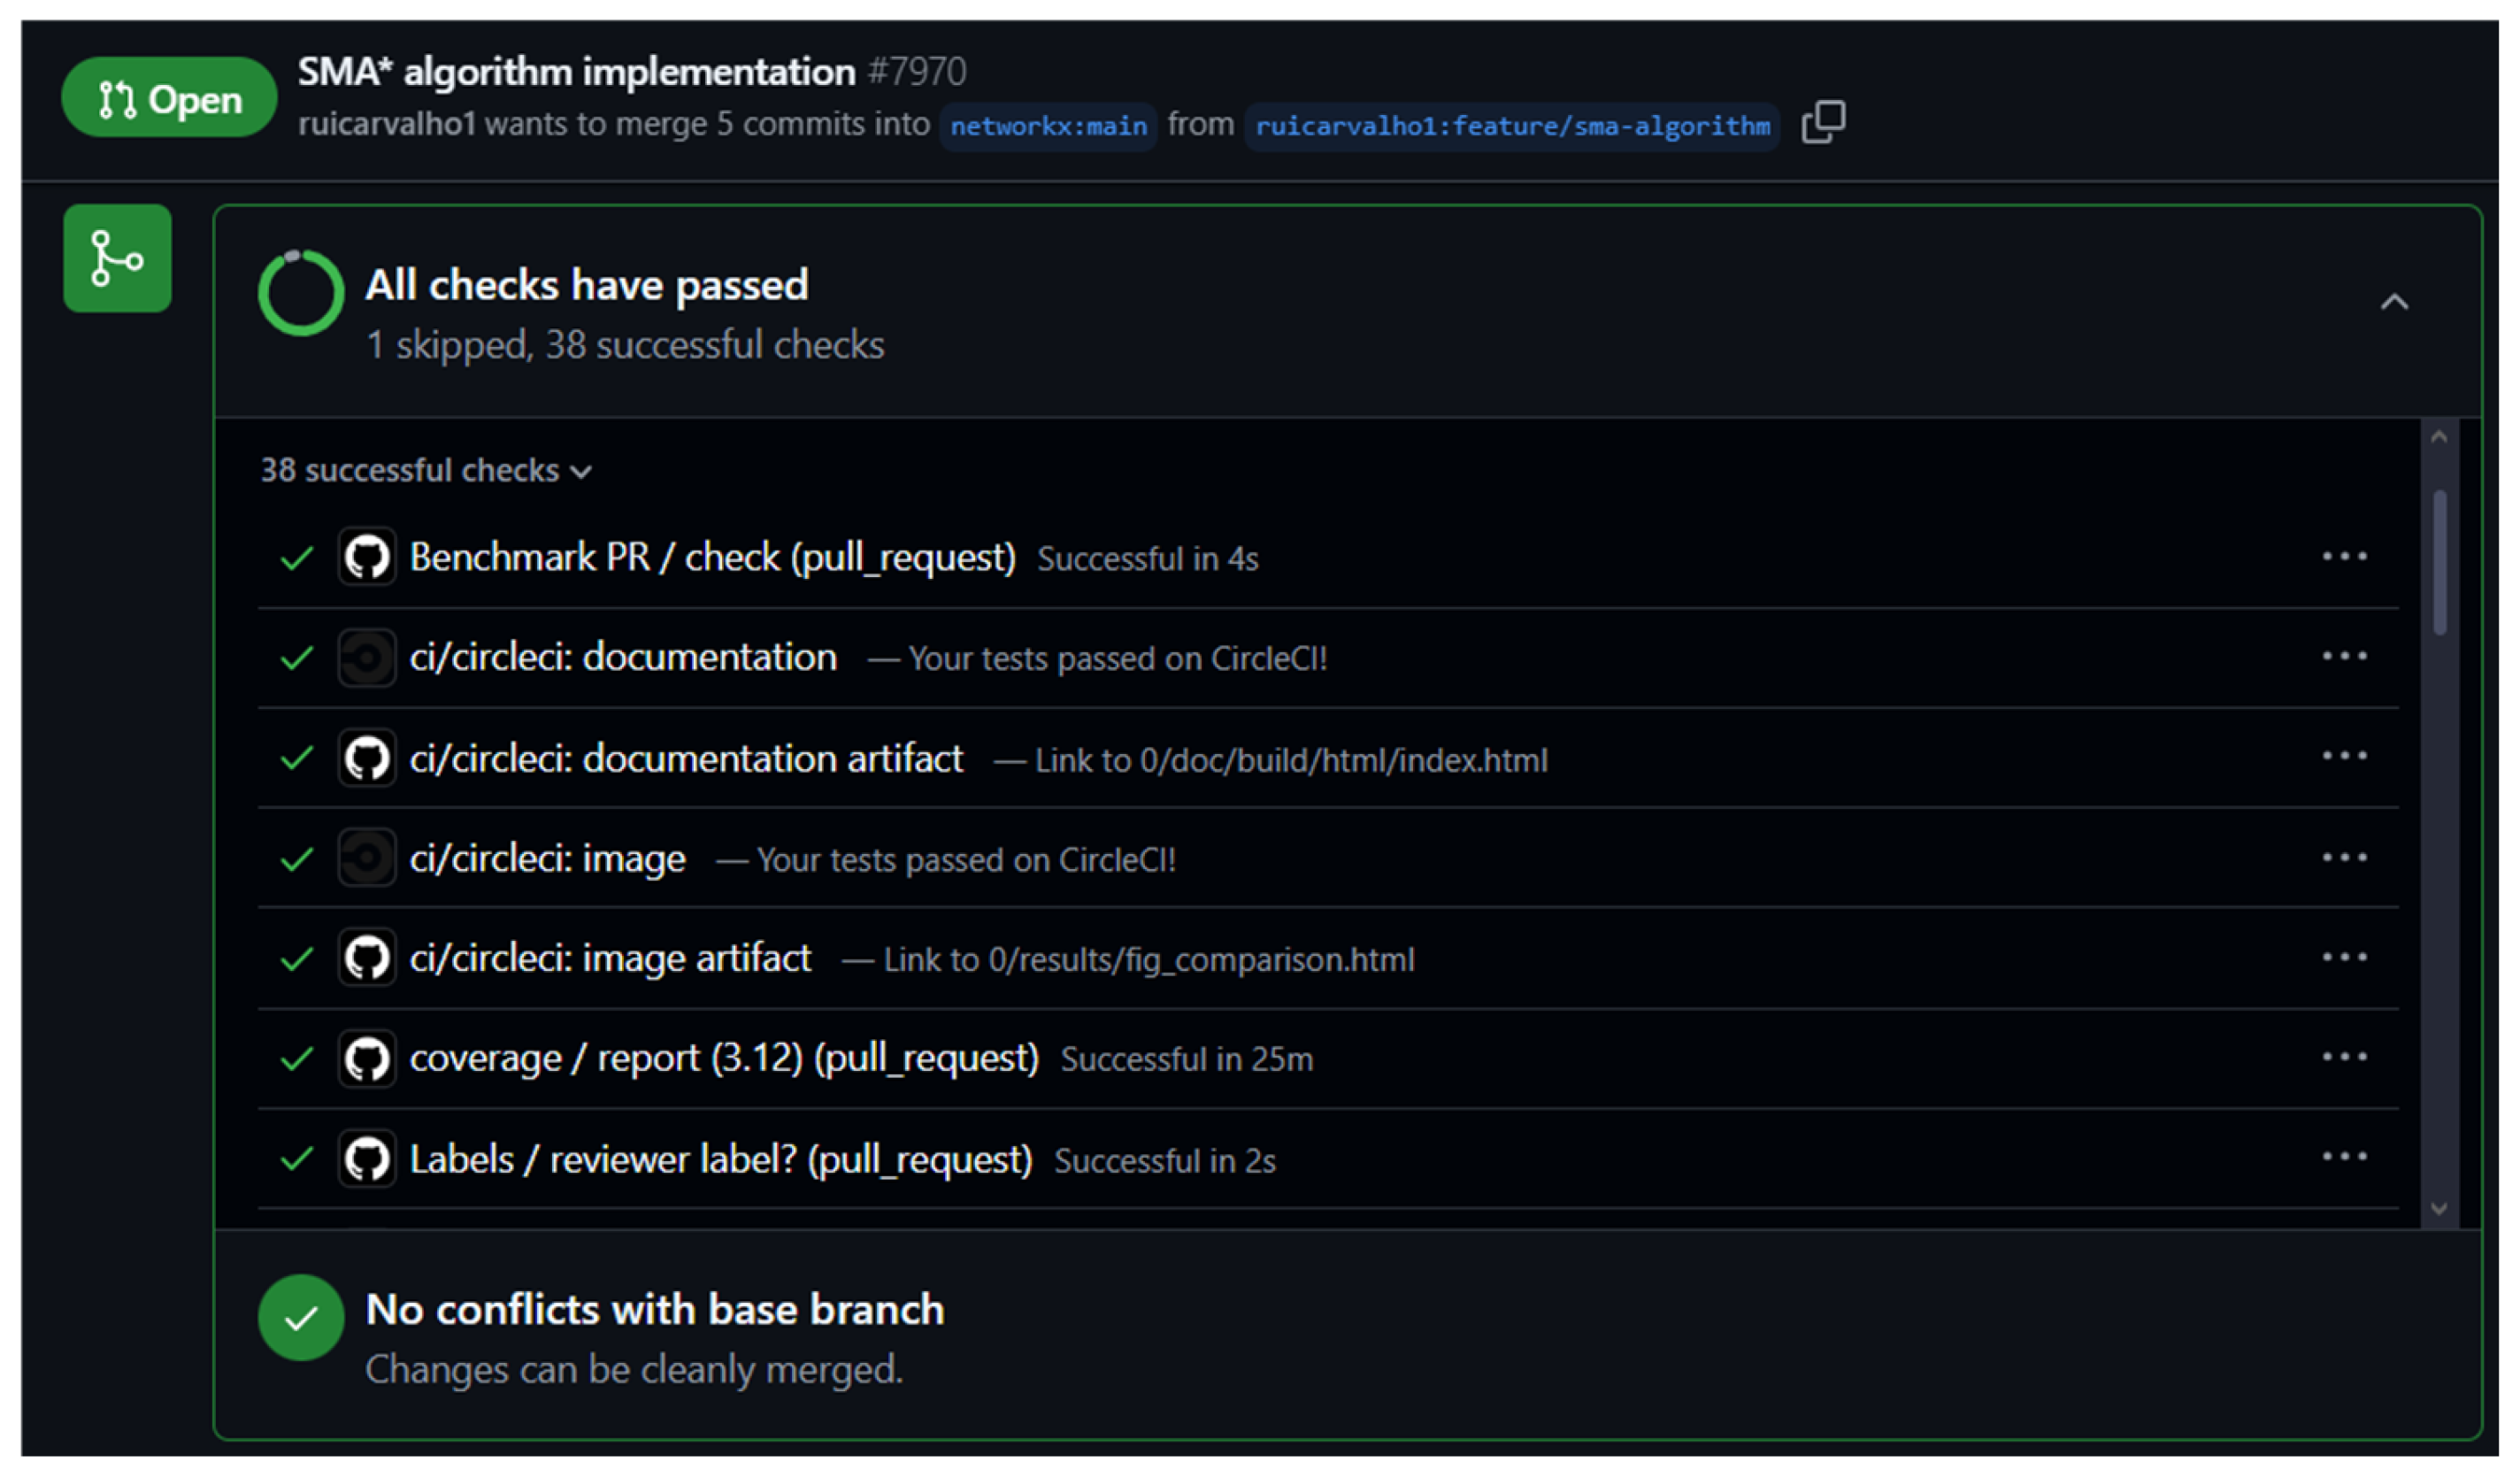Open three-dot menu for documentation artifact check
The image size is (2520, 1478).
pyautogui.click(x=2344, y=757)
